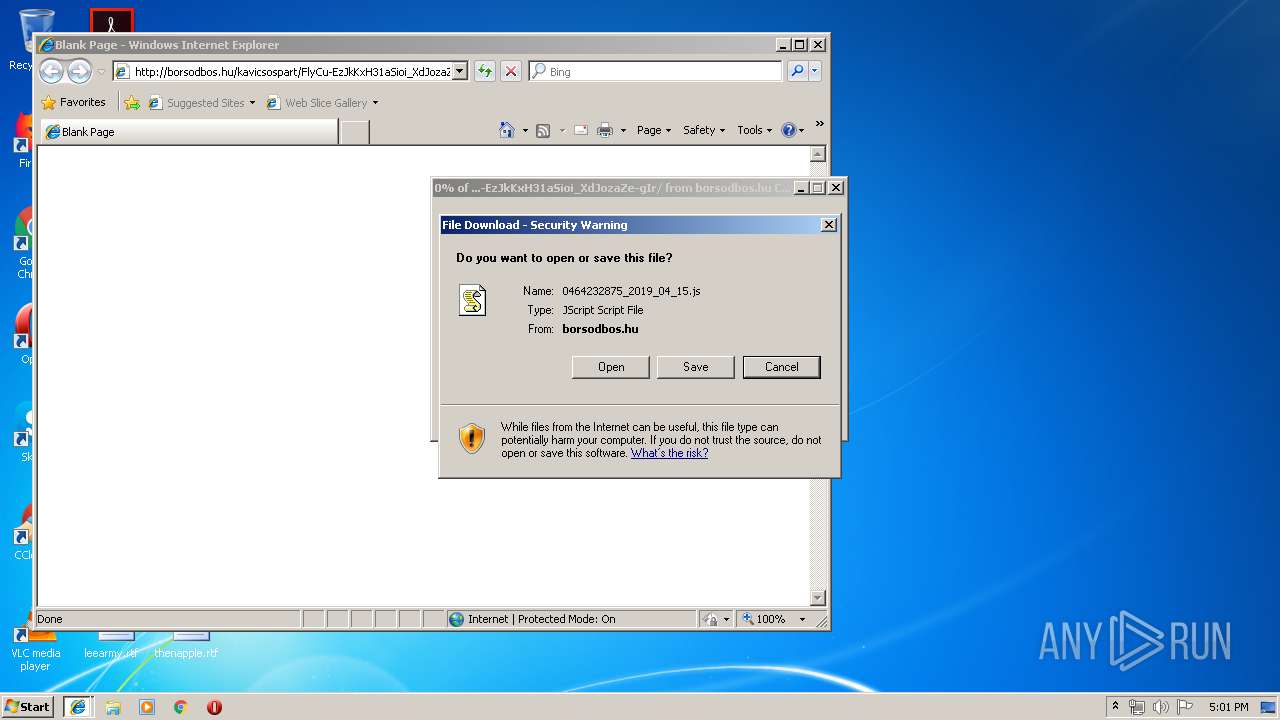Open Adobe Reader desktop icon

coord(111,21)
